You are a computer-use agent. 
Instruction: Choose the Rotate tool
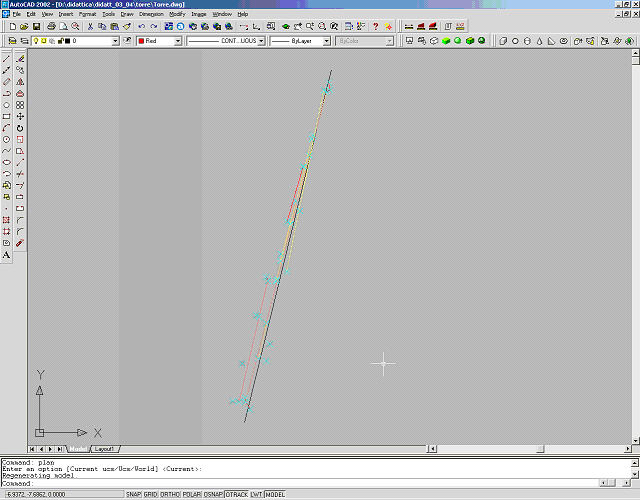tap(20, 128)
